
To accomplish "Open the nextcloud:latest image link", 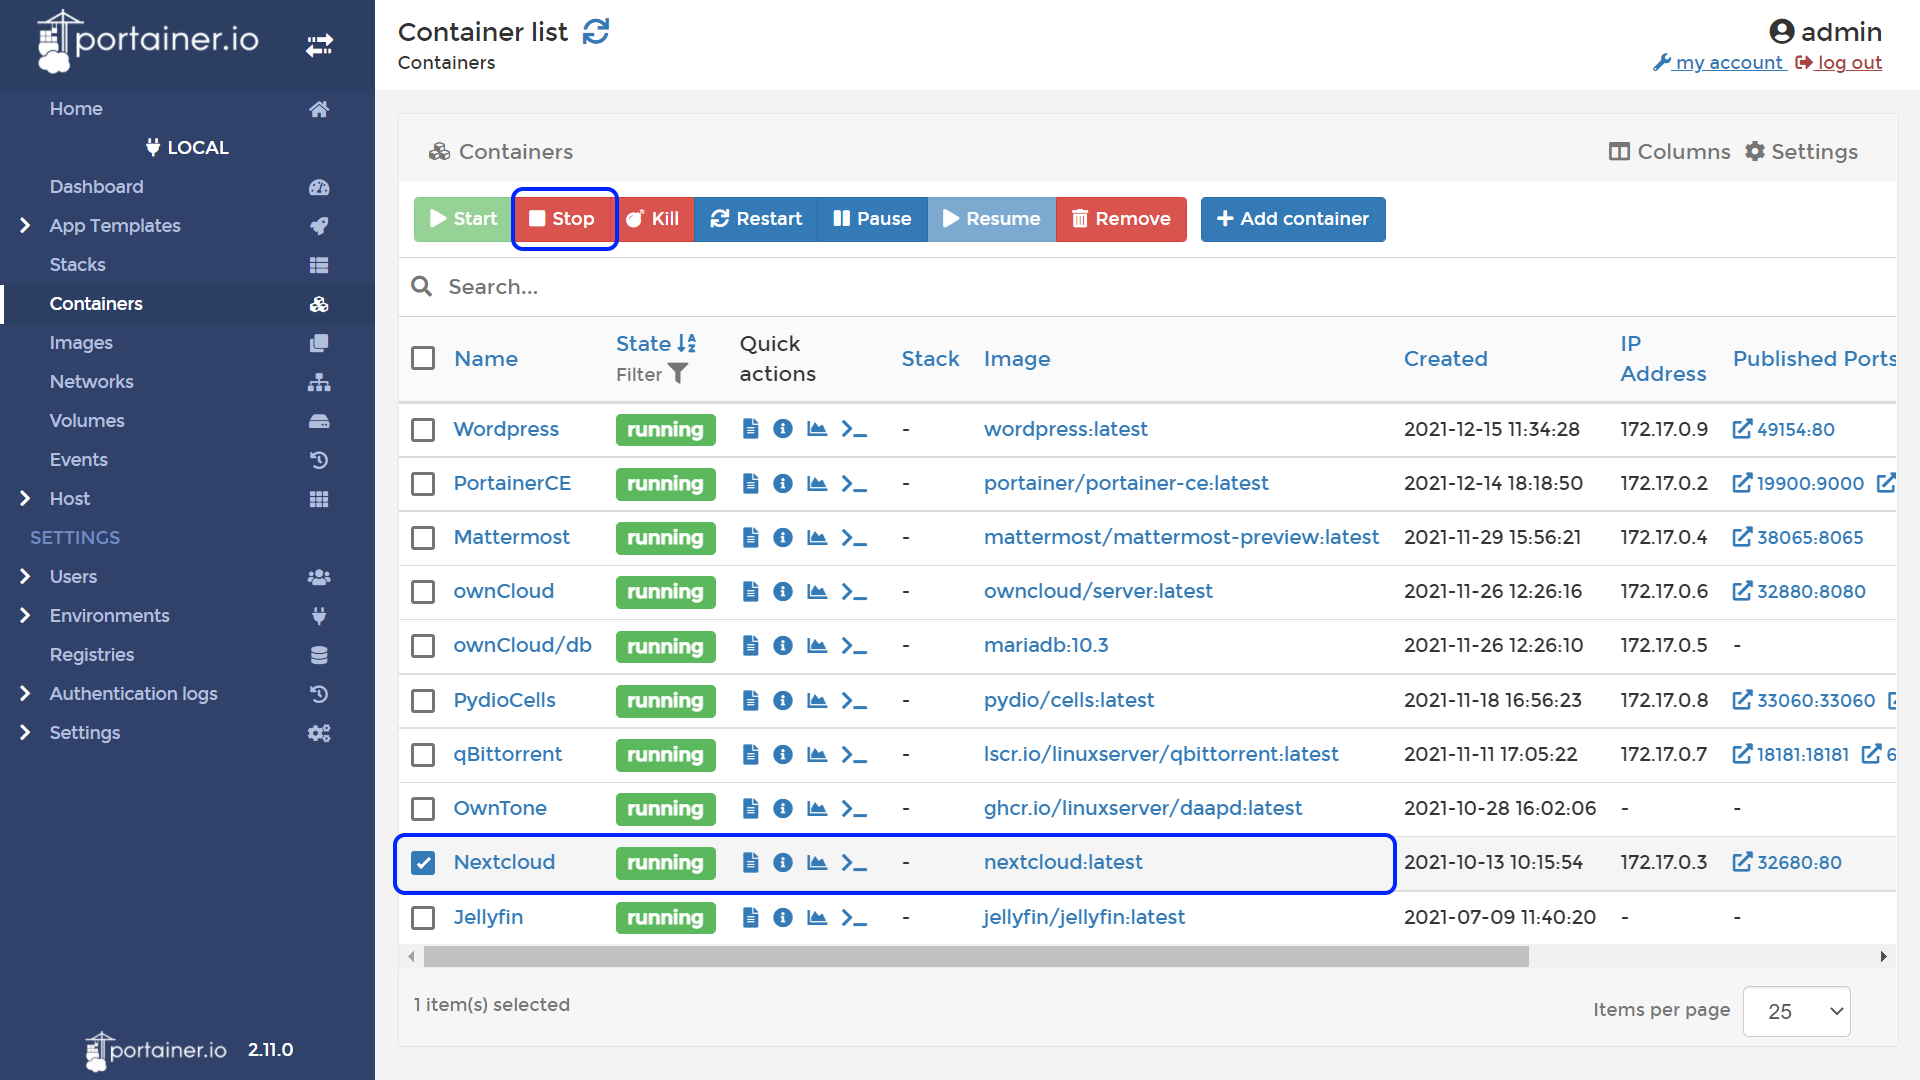I will point(1063,862).
